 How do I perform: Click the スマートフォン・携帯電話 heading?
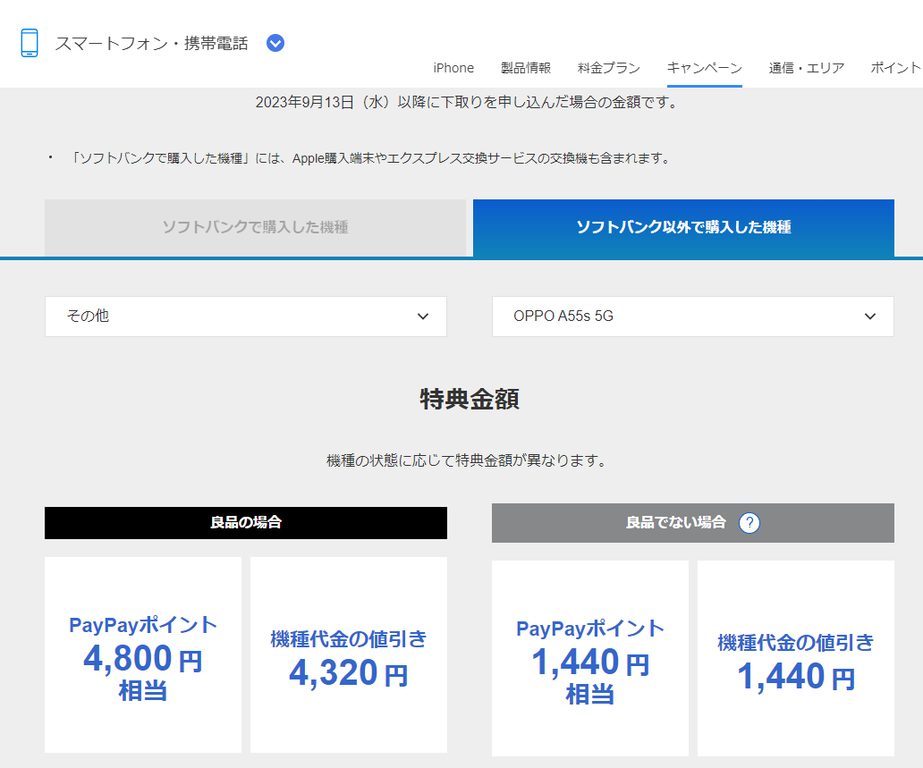click(x=151, y=44)
